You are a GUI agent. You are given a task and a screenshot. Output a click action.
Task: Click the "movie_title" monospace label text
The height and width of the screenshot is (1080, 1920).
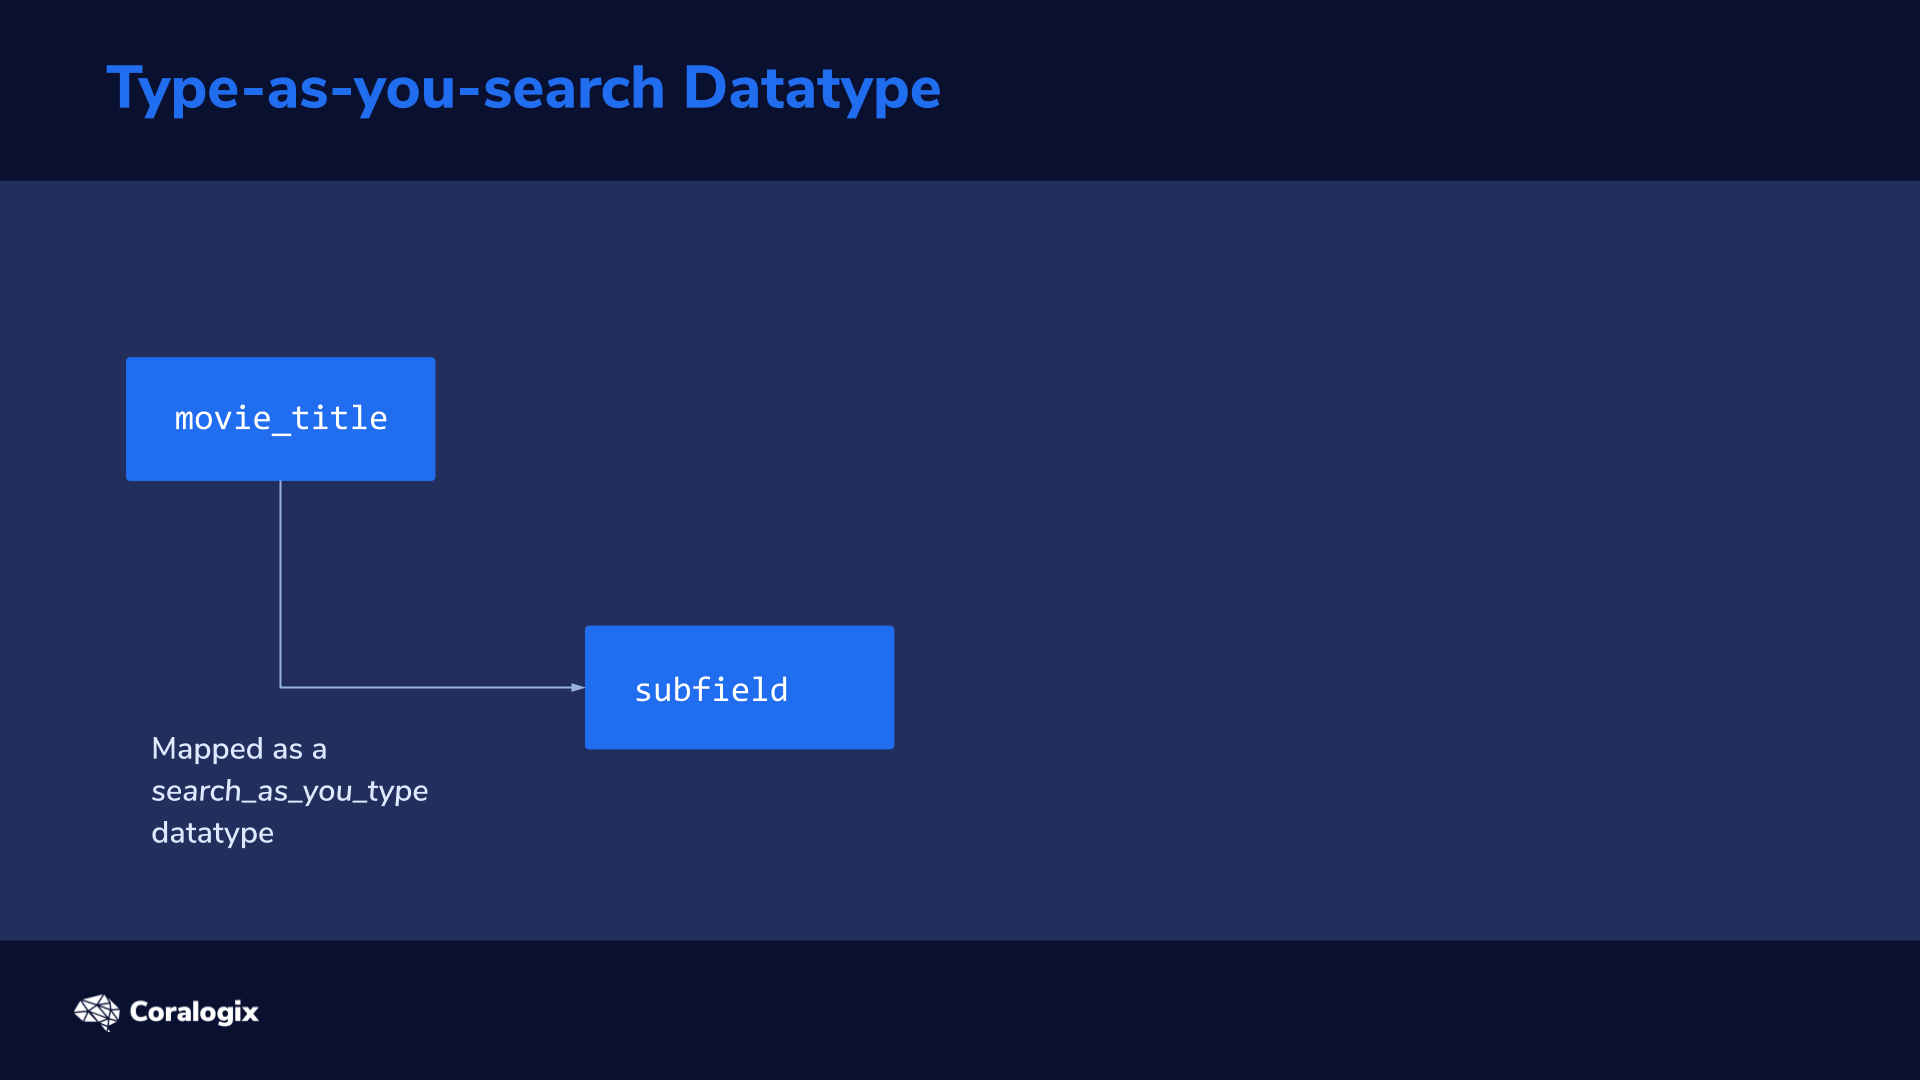tap(281, 418)
